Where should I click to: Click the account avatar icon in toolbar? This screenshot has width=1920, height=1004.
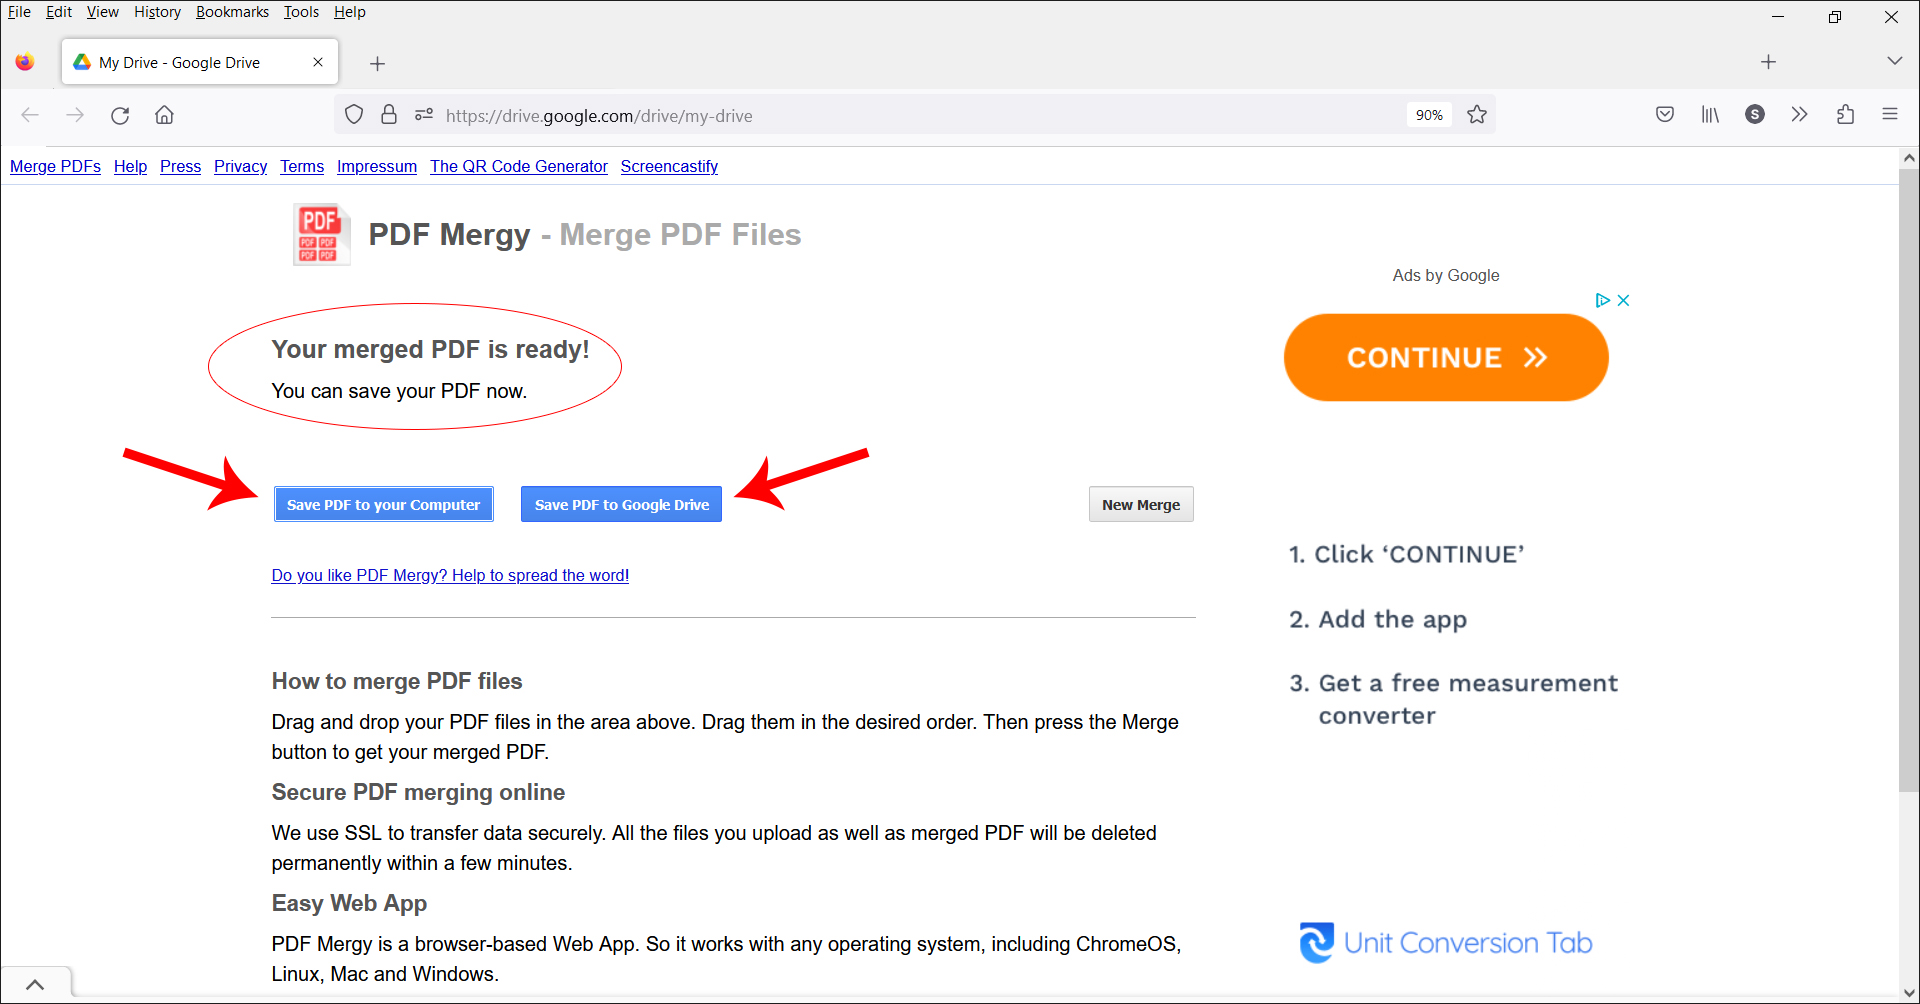pos(1754,115)
